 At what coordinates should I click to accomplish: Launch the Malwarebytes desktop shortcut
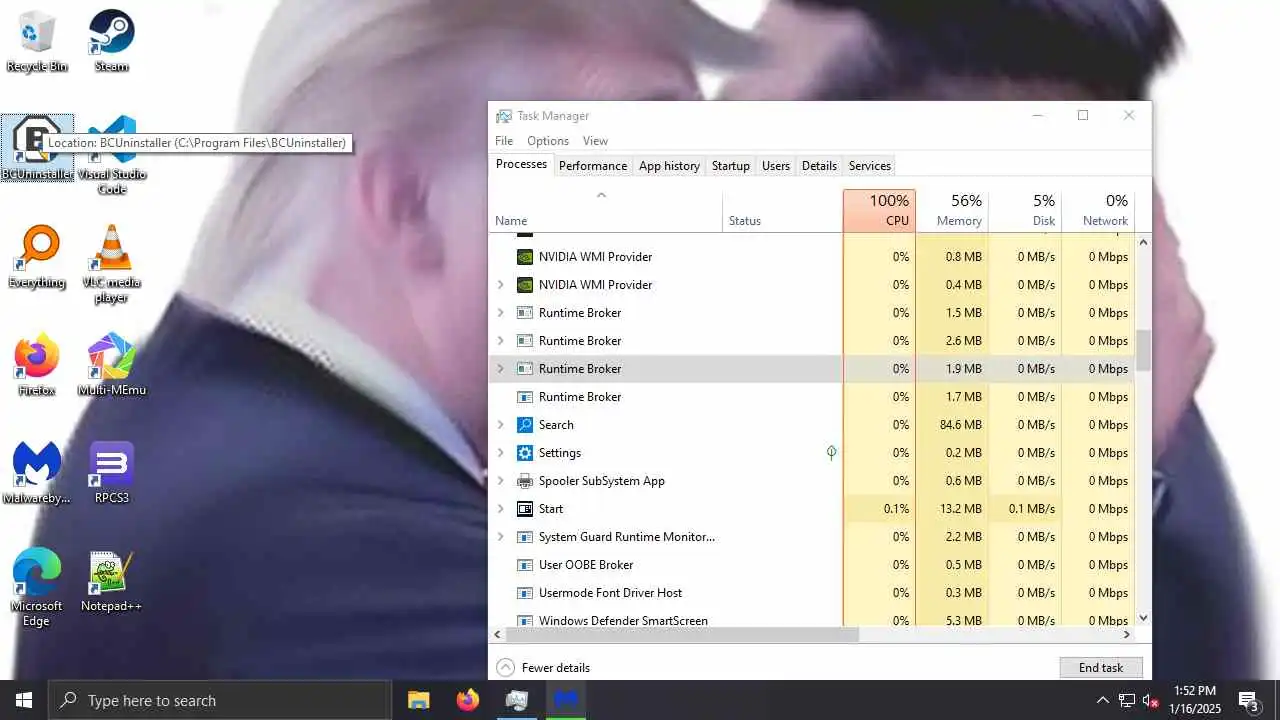point(37,473)
